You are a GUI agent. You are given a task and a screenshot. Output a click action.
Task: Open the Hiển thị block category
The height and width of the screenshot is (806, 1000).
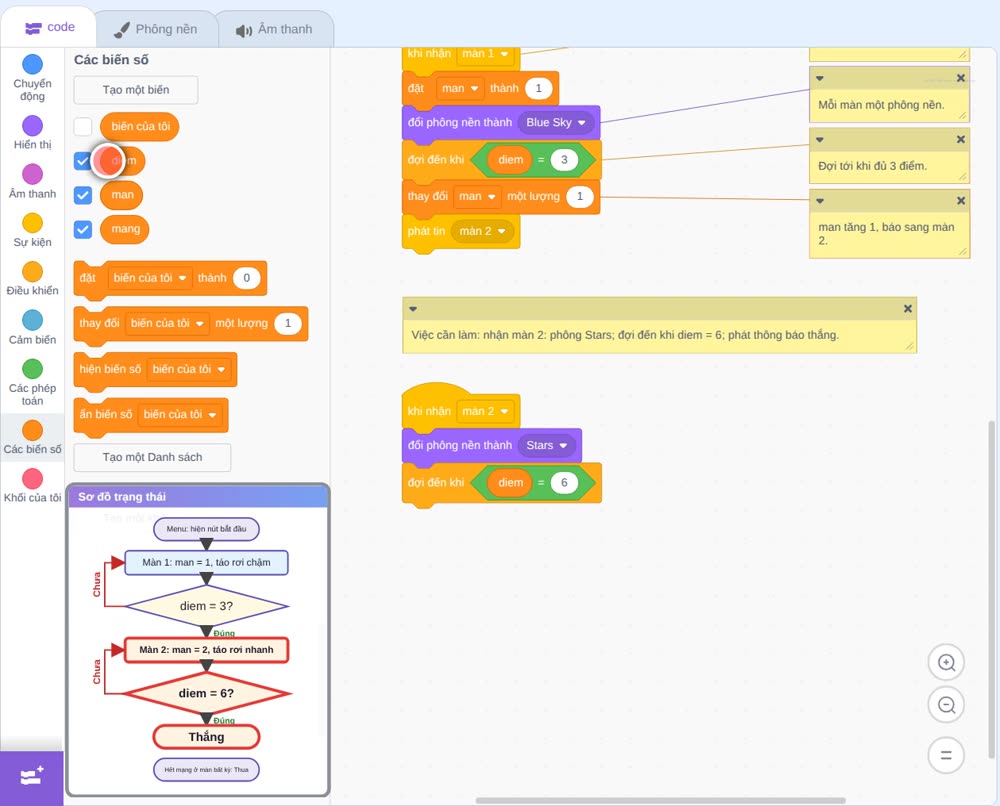[33, 133]
